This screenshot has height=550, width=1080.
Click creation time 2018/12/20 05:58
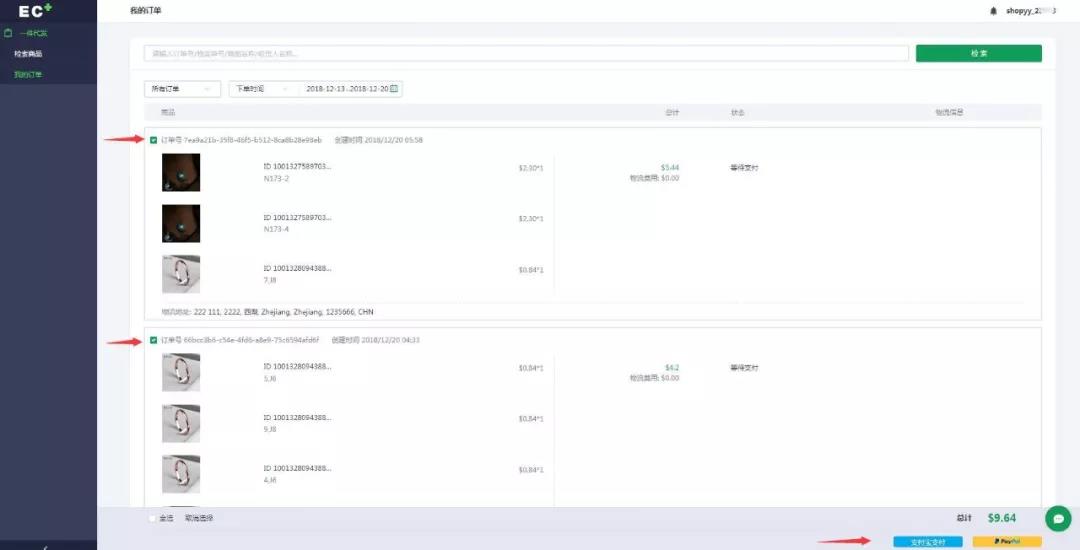click(379, 140)
